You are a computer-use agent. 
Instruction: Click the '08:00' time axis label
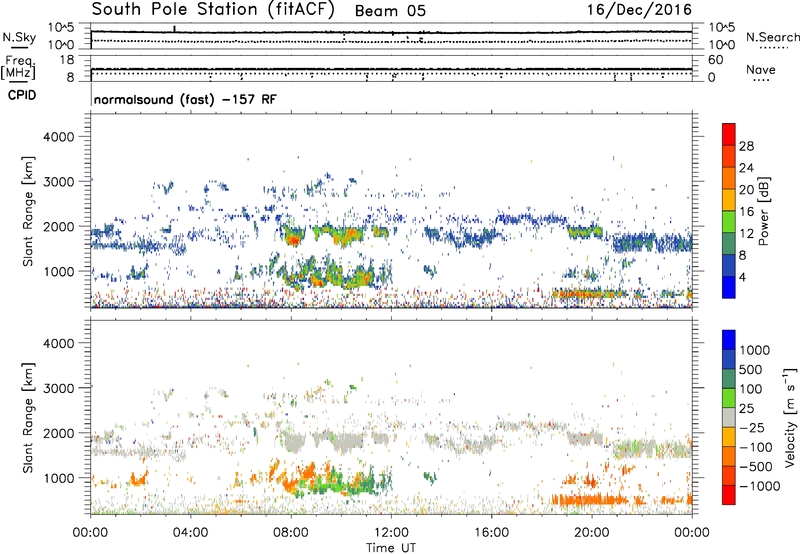pyautogui.click(x=291, y=533)
